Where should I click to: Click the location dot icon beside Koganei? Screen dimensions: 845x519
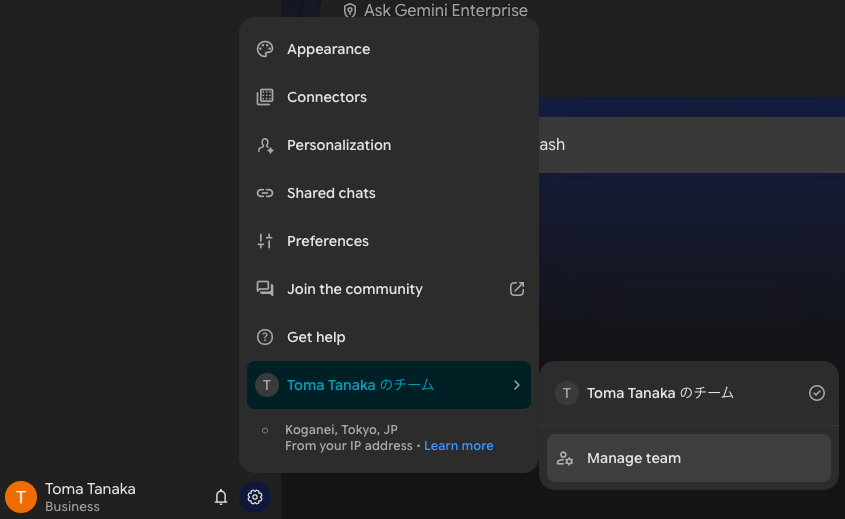[265, 430]
